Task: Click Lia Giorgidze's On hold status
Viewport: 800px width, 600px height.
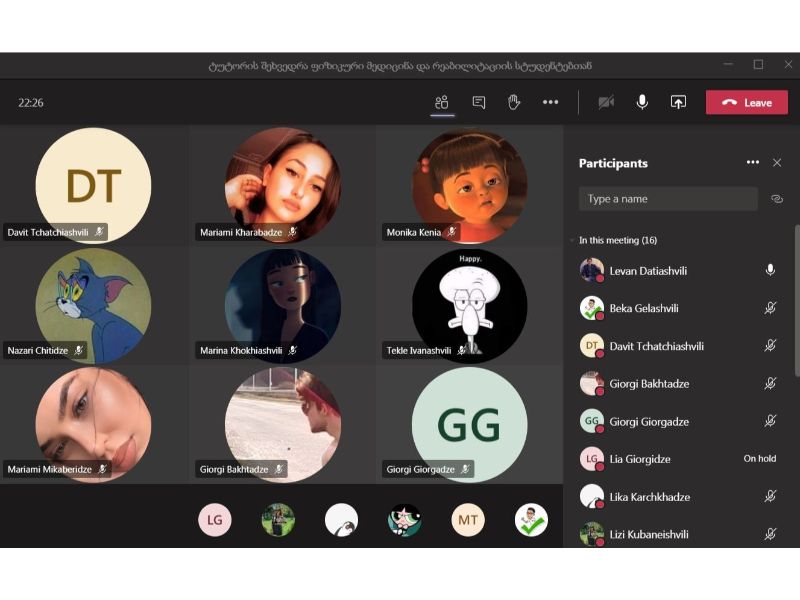Action: coord(760,459)
